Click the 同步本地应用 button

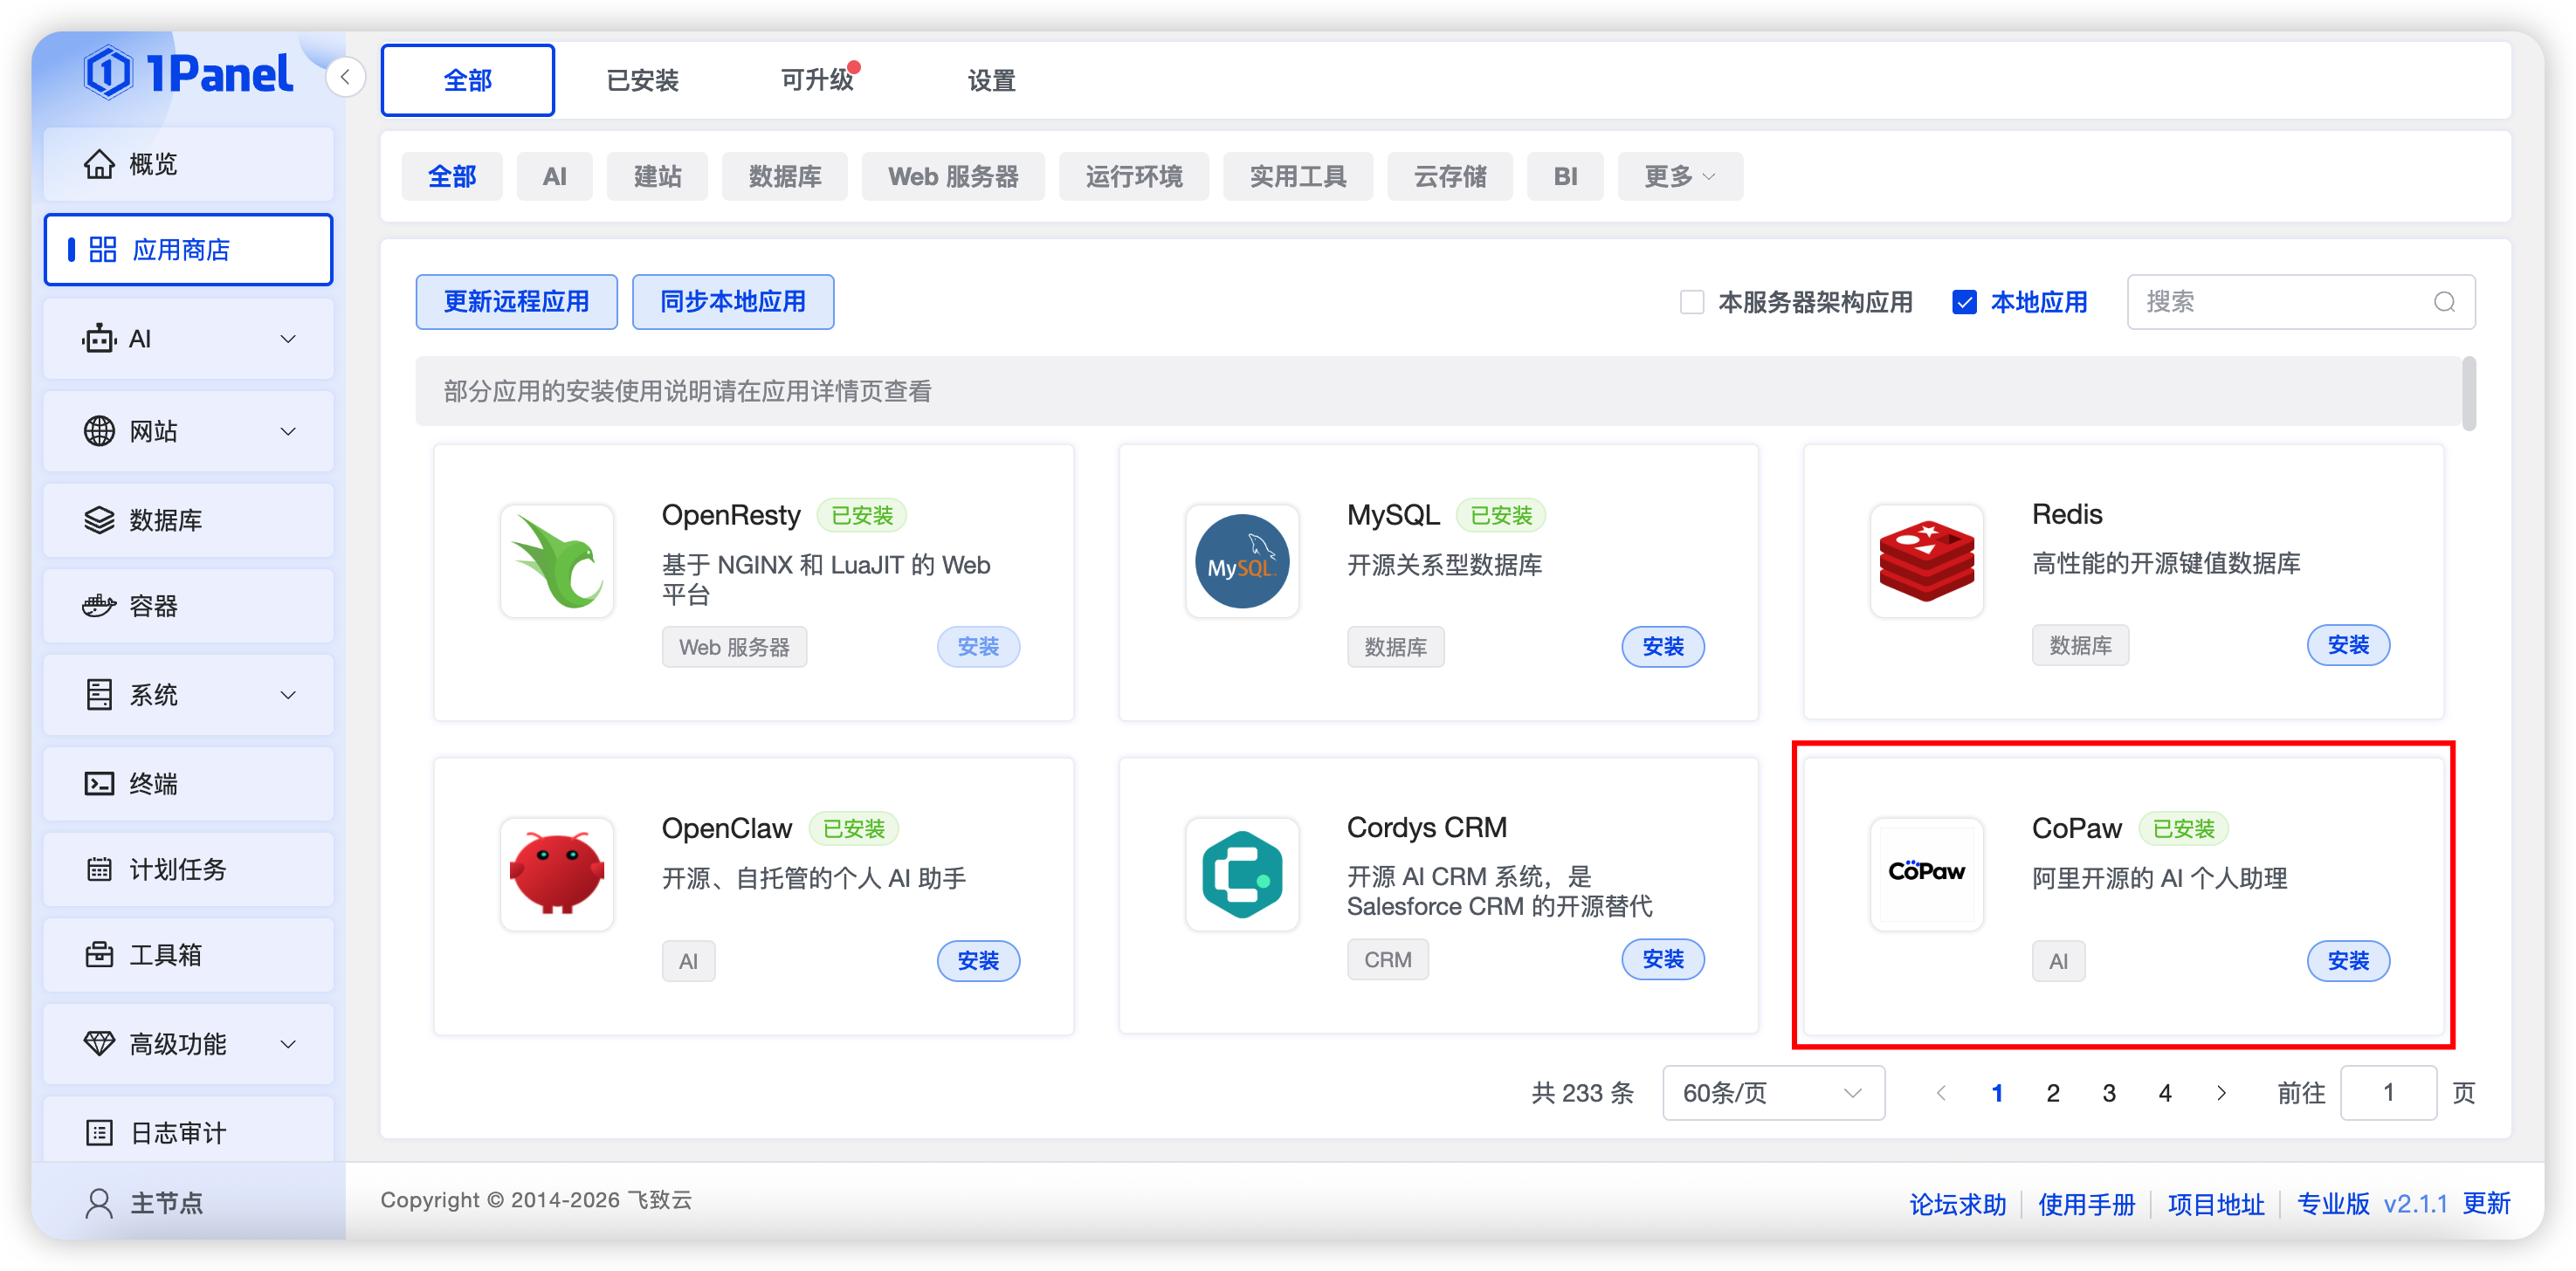tap(733, 301)
